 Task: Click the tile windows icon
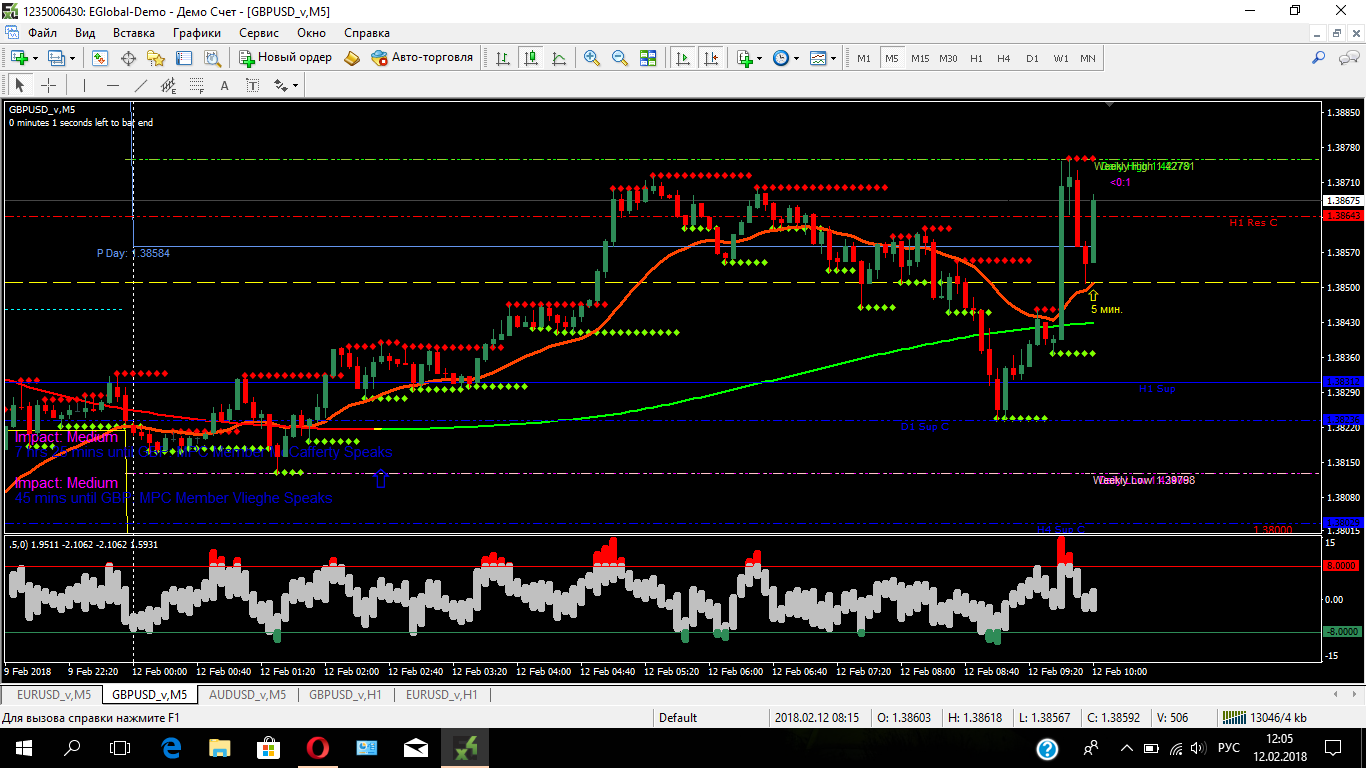click(648, 58)
